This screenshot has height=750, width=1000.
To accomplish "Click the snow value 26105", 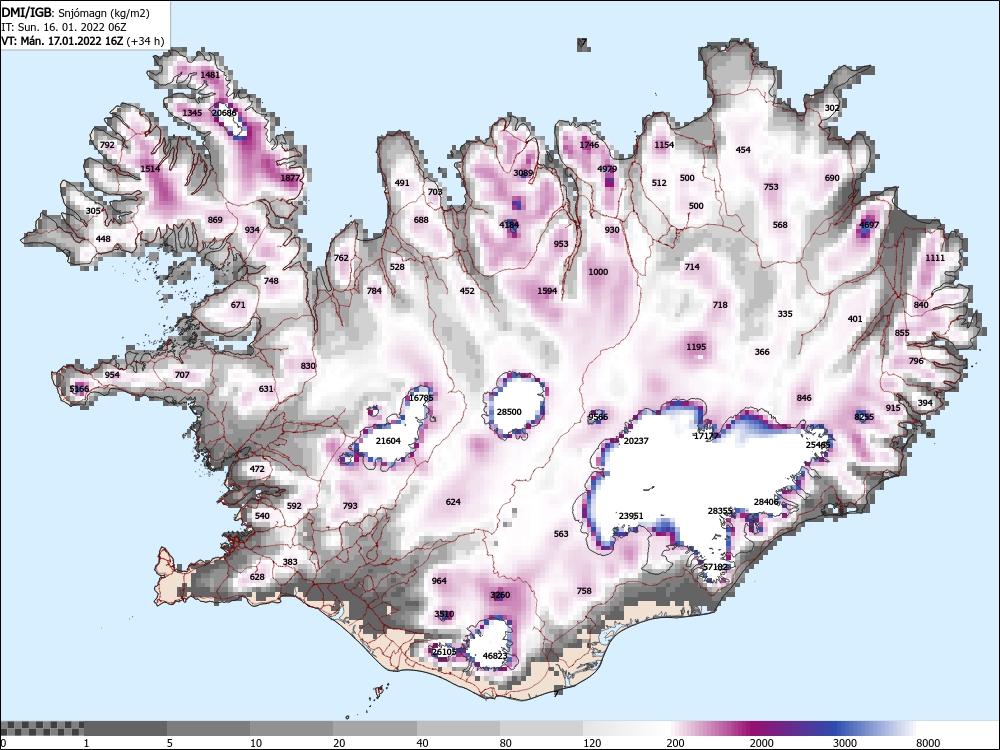I will point(444,652).
